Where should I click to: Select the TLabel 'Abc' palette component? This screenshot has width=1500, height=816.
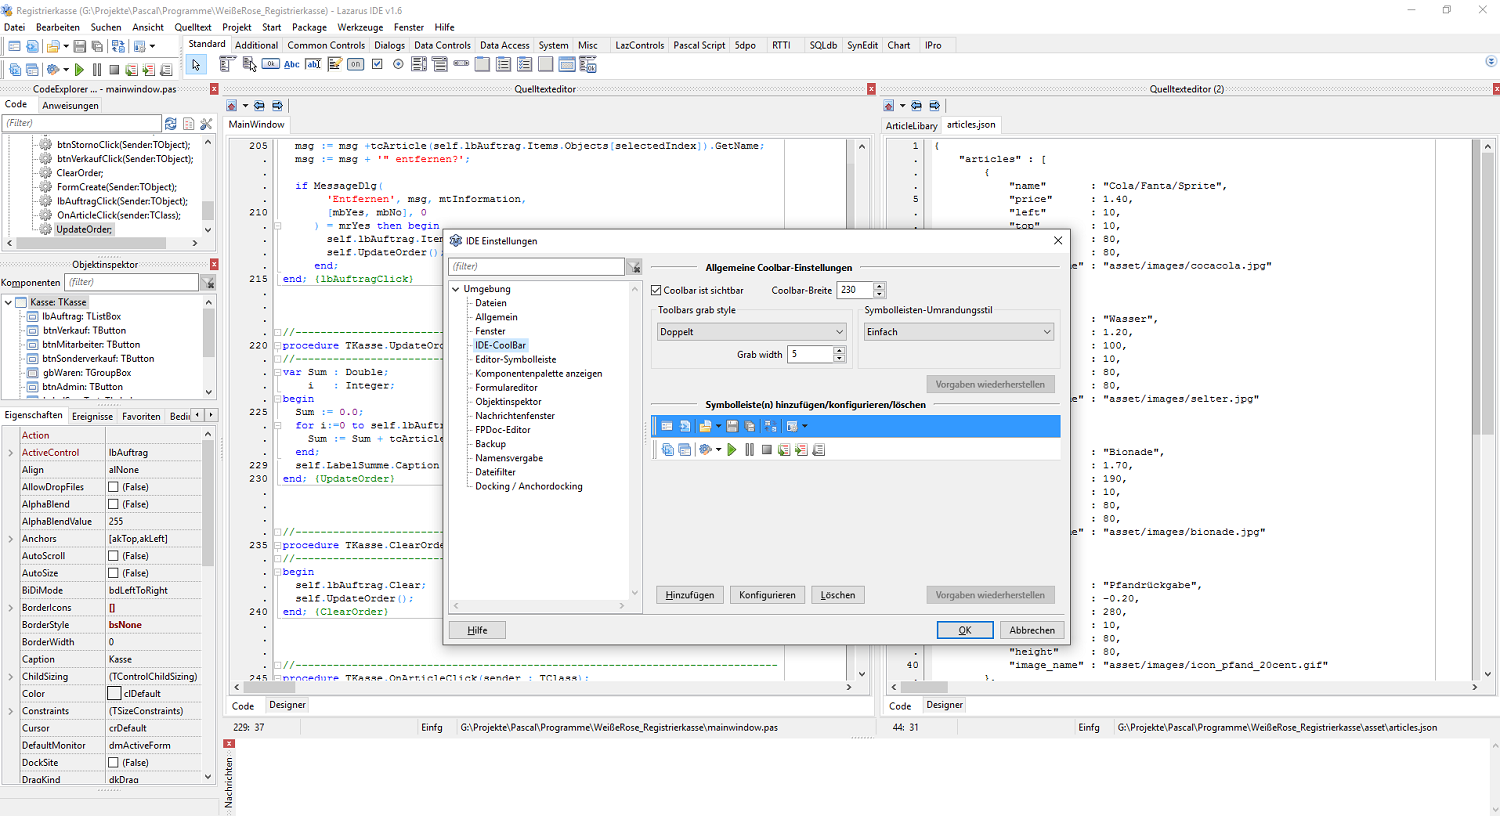tap(292, 64)
